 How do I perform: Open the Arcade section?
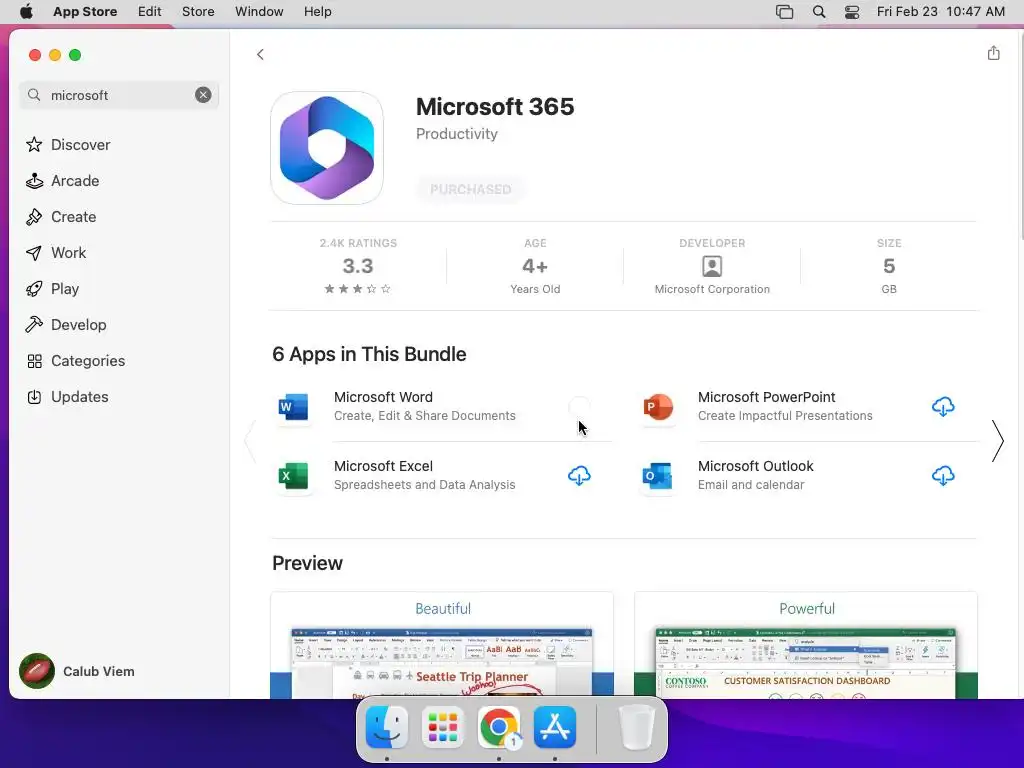[x=63, y=180]
